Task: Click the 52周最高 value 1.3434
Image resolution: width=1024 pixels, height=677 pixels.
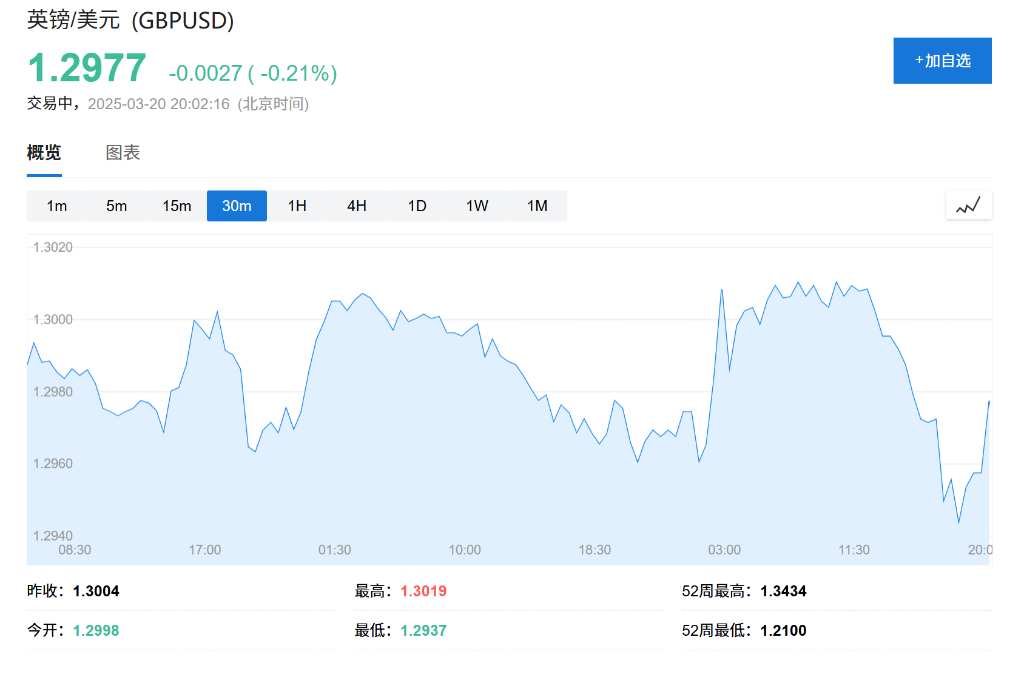Action: (783, 591)
